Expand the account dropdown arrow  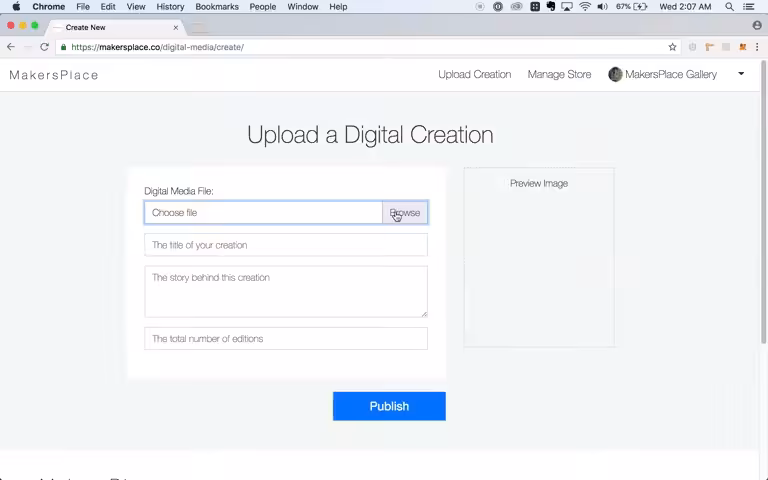click(741, 74)
